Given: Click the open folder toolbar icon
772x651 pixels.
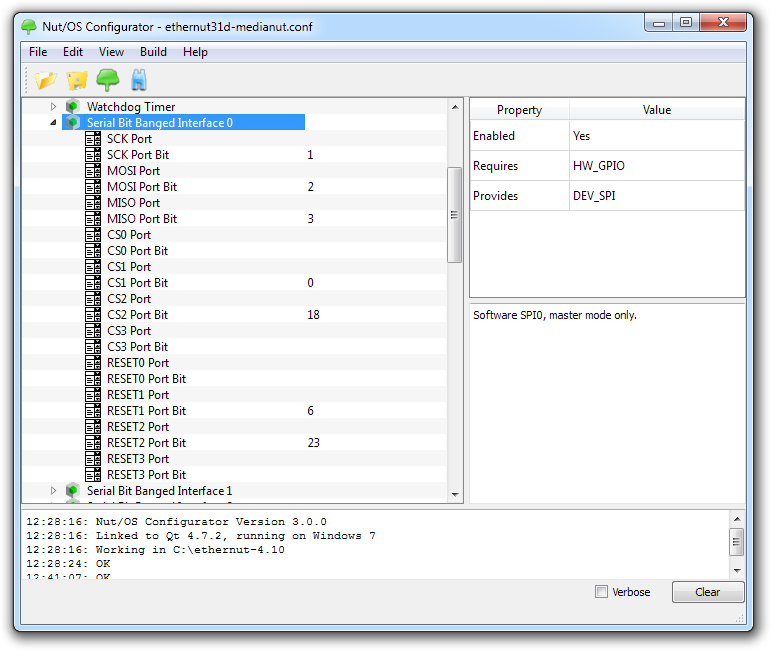Looking at the screenshot, I should coord(46,80).
